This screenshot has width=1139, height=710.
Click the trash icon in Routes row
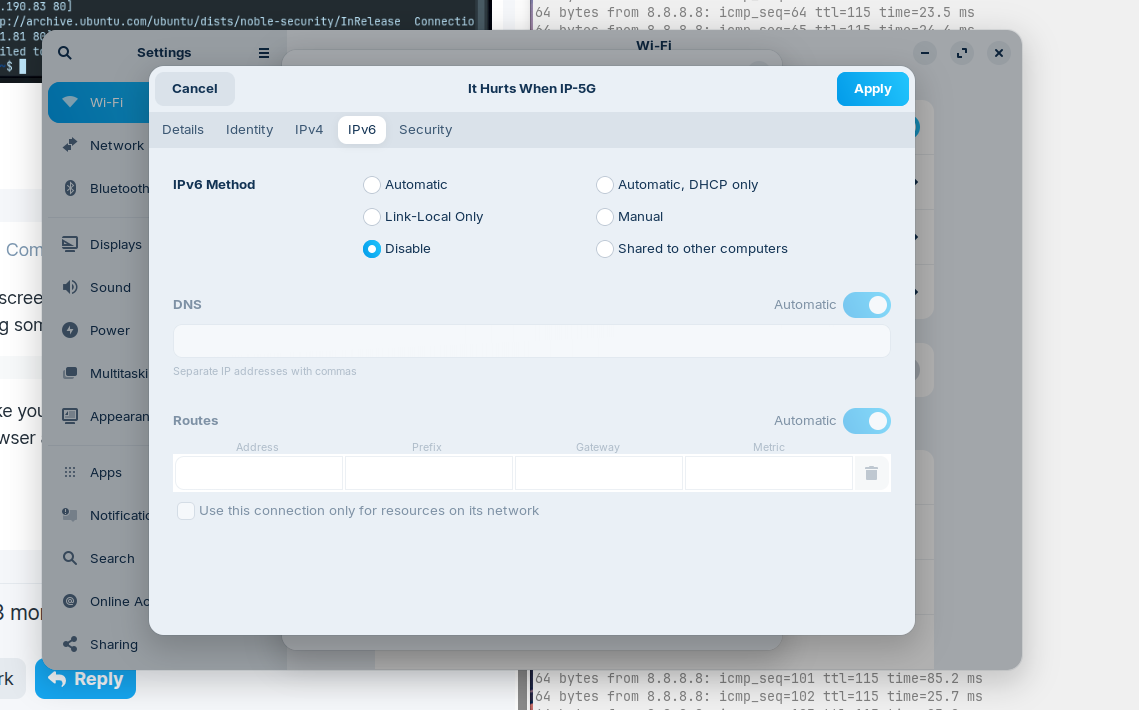pos(871,473)
